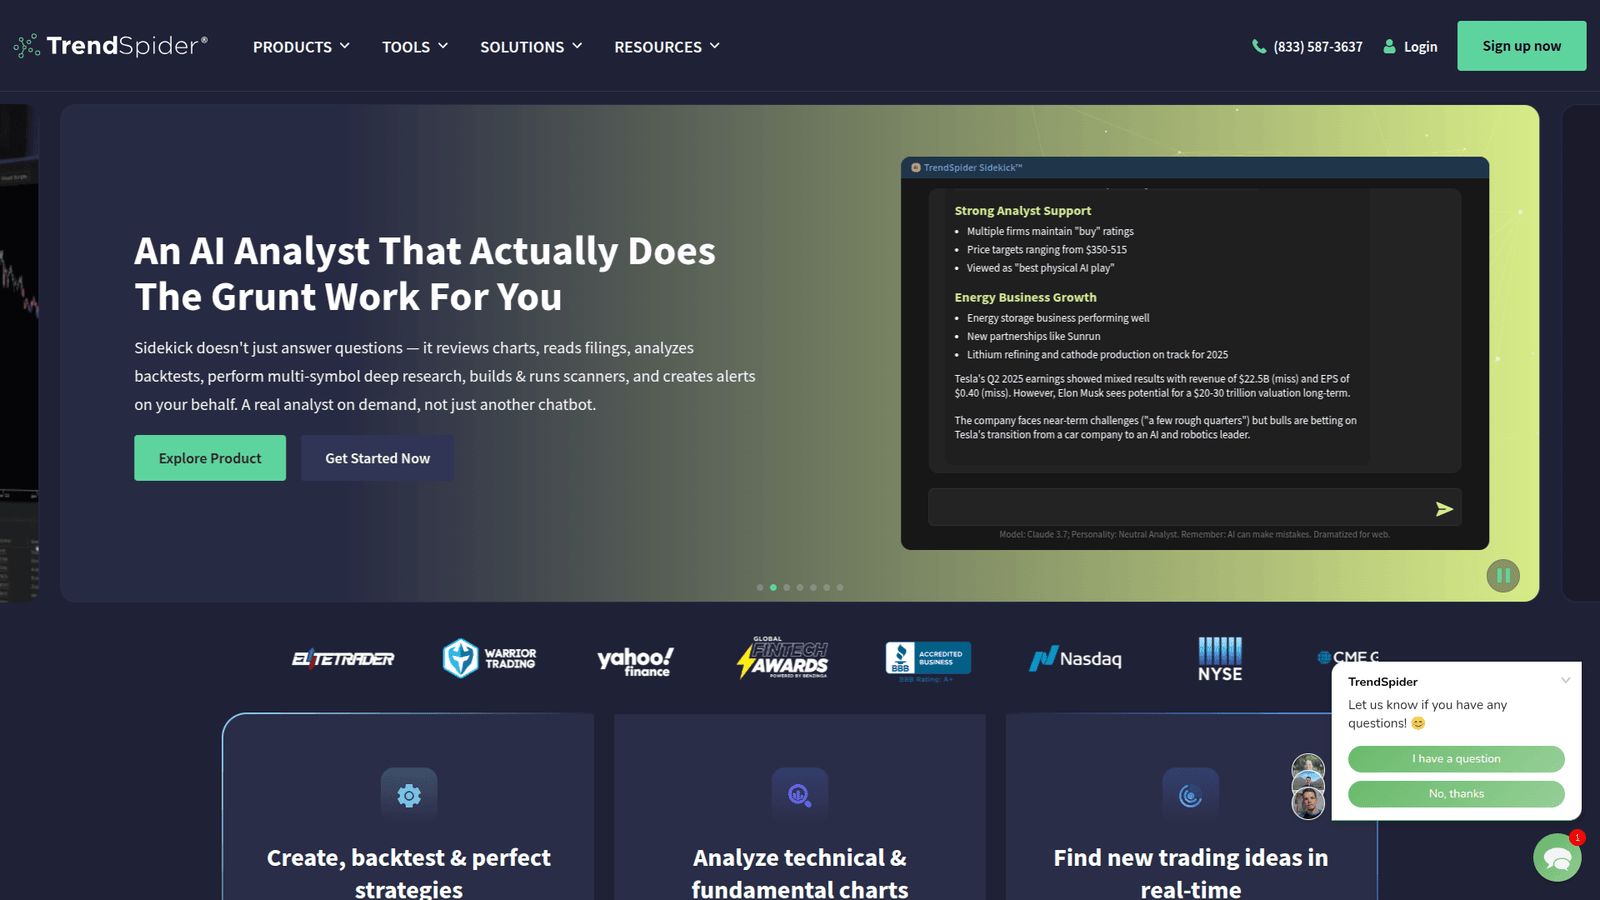Click the Let us know chat message
The height and width of the screenshot is (900, 1600).
1427,714
